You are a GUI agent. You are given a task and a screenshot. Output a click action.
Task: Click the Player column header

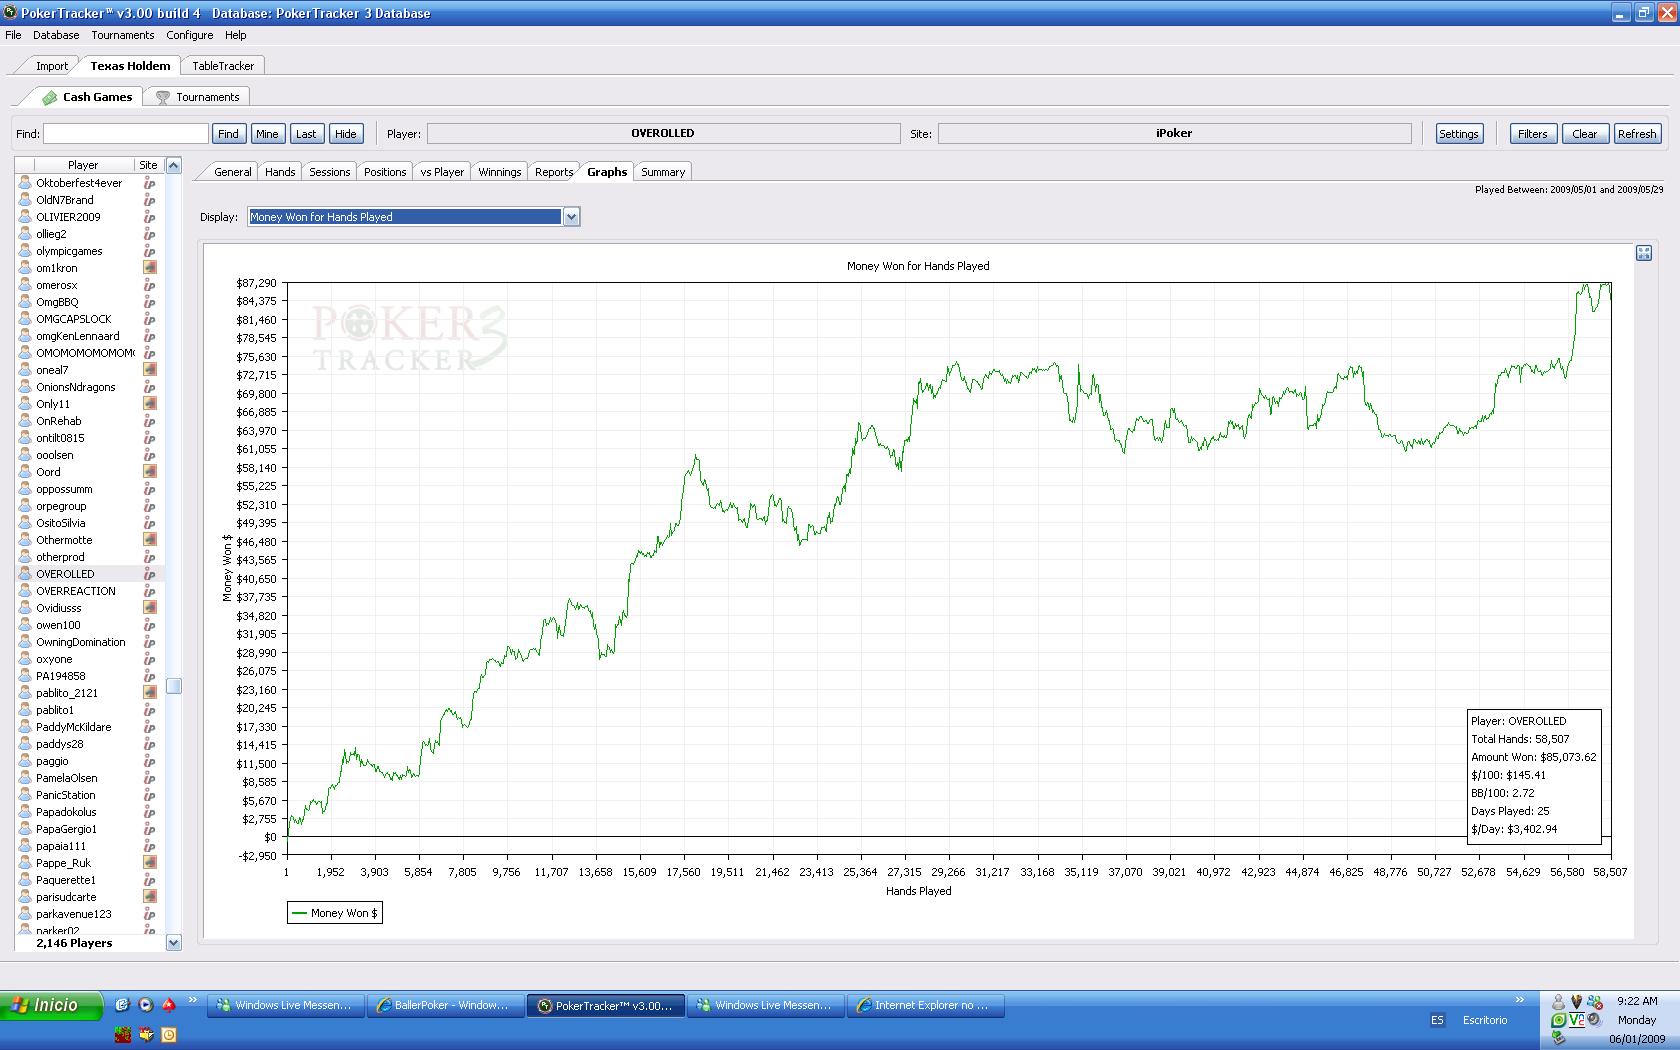coord(83,165)
